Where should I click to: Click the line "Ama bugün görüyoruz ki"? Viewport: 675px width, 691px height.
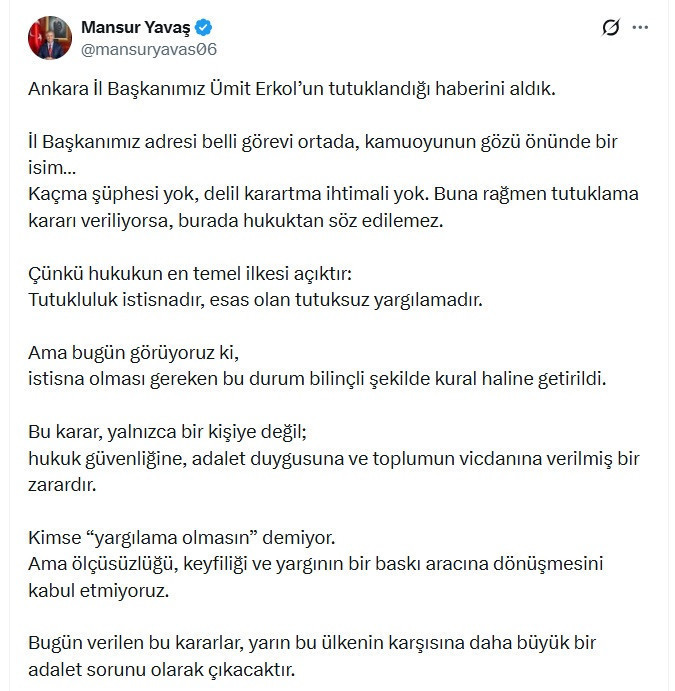coord(134,353)
